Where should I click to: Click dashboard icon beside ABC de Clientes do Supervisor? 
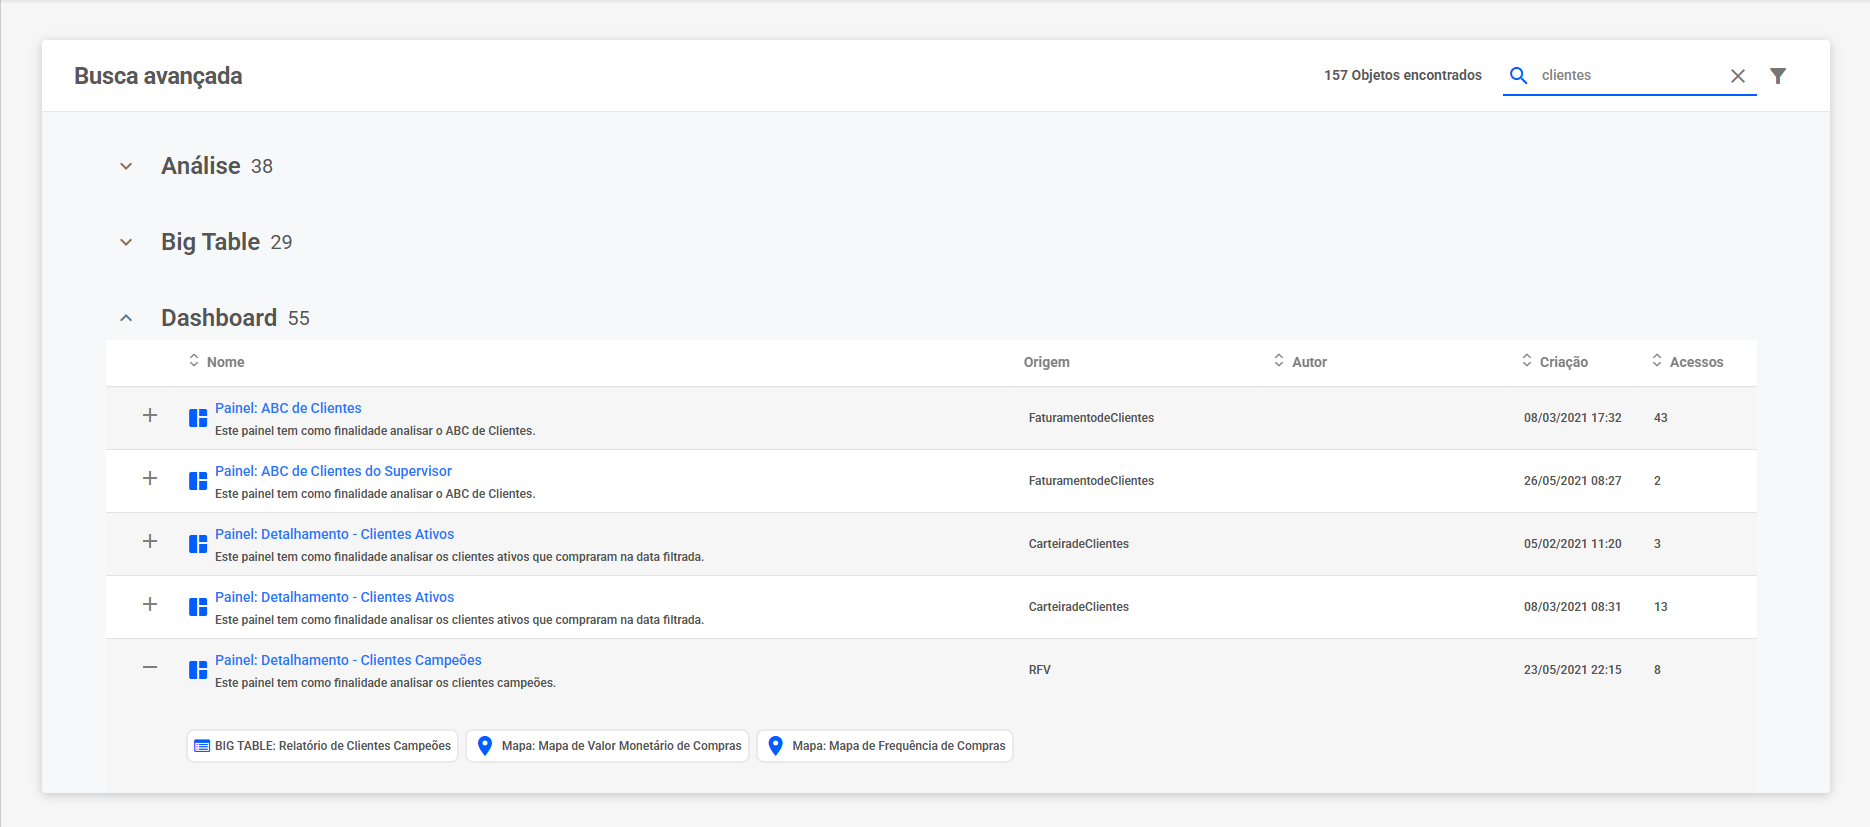pyautogui.click(x=198, y=481)
